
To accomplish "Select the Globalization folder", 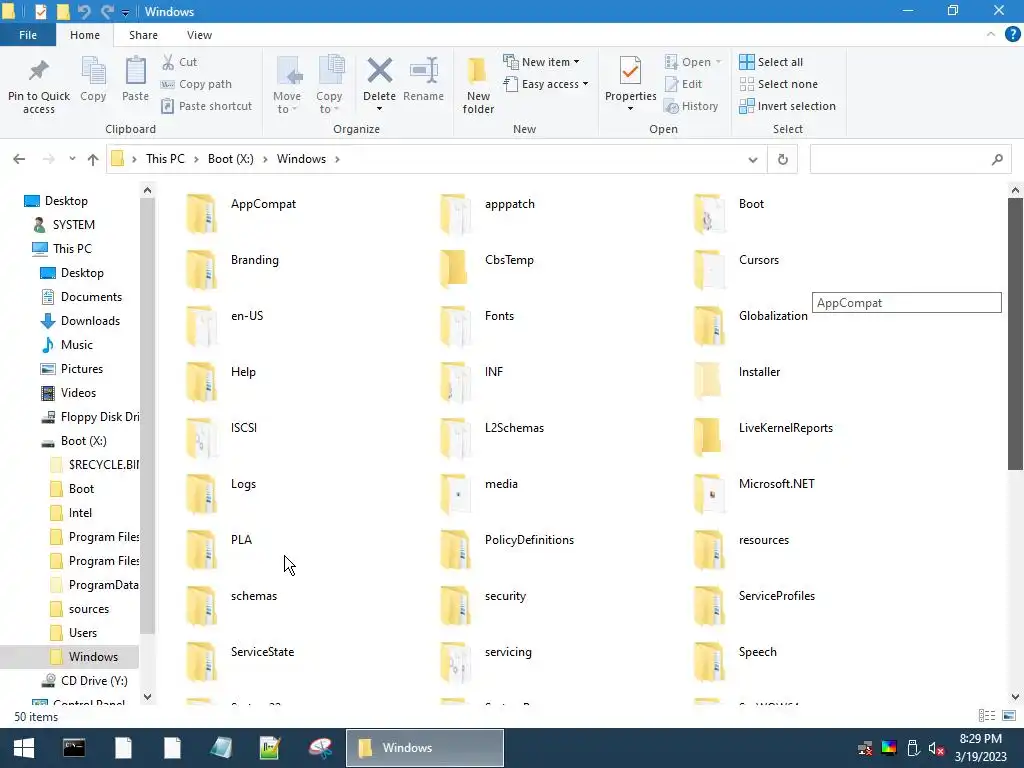I will tap(751, 325).
